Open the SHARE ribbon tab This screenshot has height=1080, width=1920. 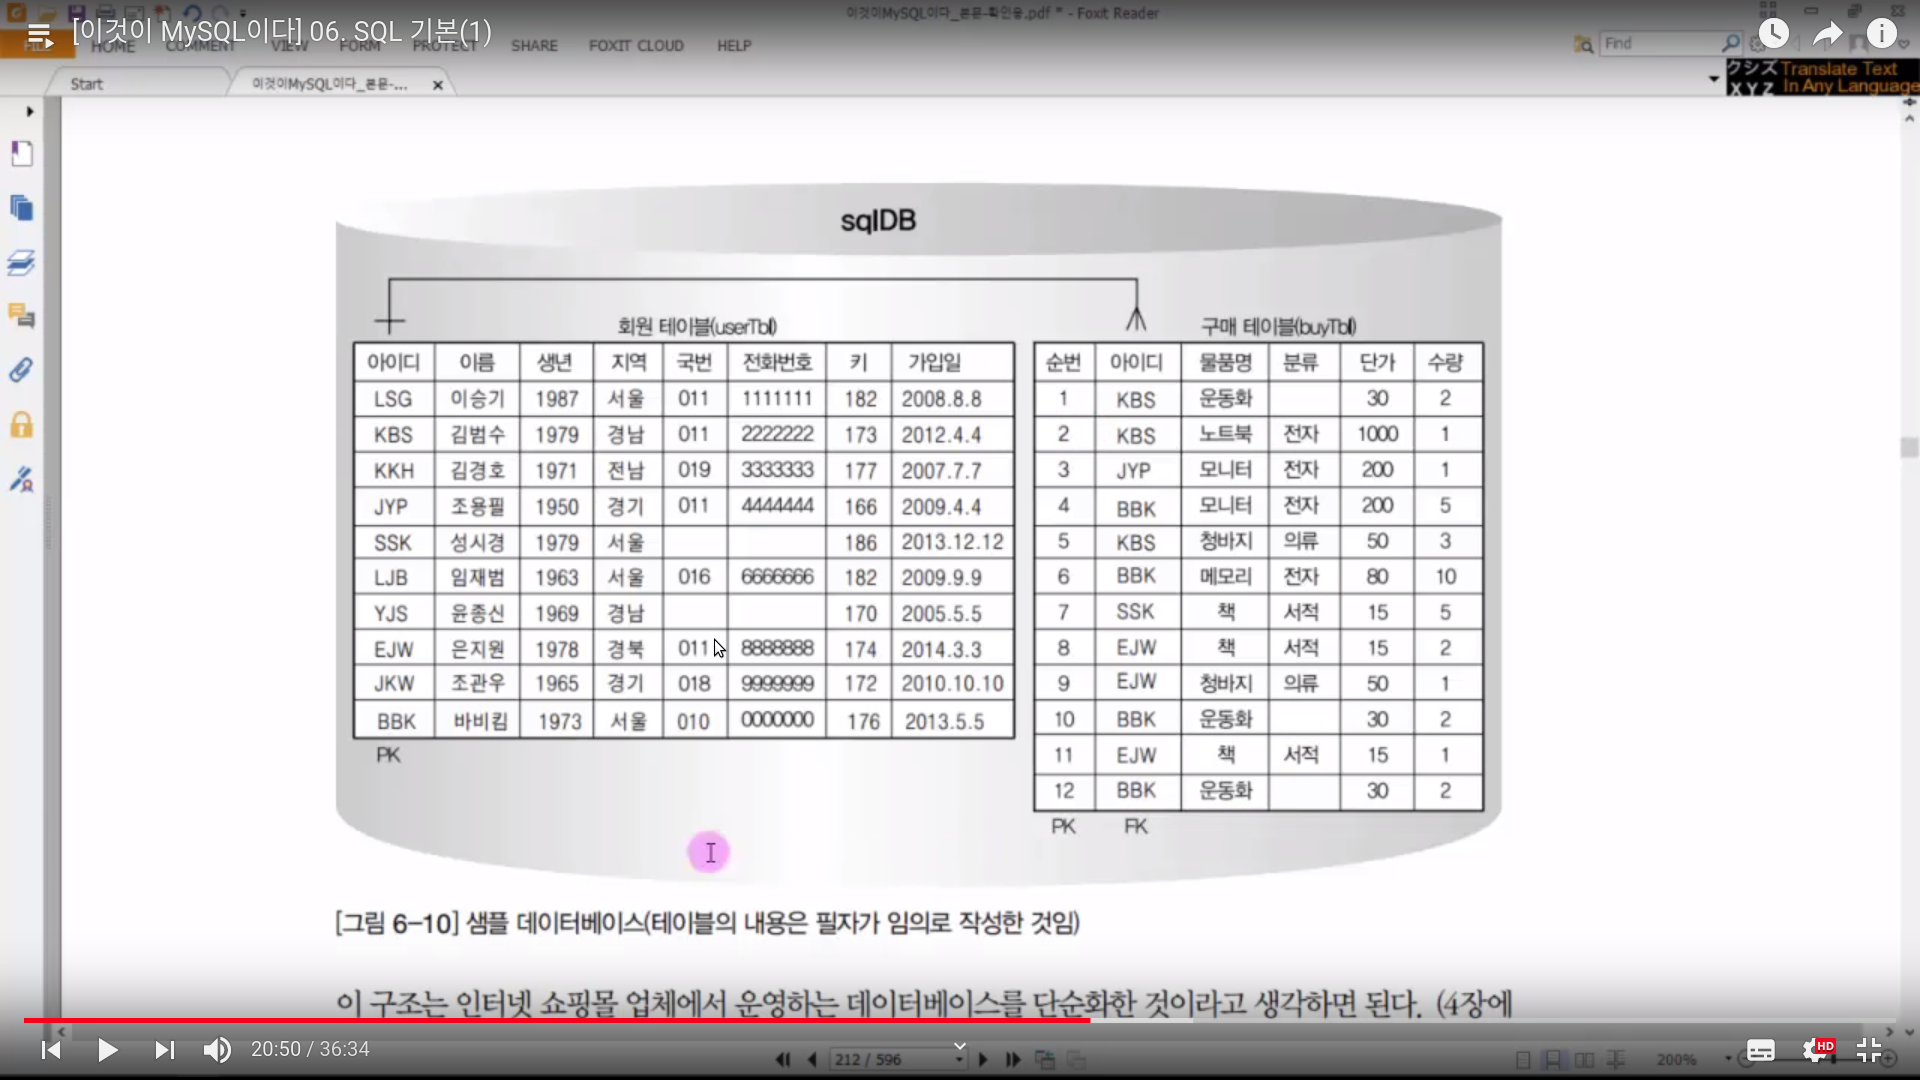pyautogui.click(x=534, y=46)
